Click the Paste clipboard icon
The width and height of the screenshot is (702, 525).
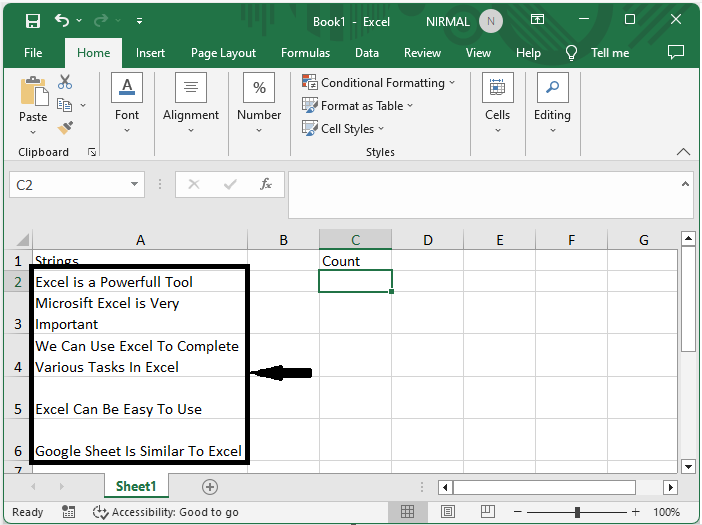[x=34, y=91]
